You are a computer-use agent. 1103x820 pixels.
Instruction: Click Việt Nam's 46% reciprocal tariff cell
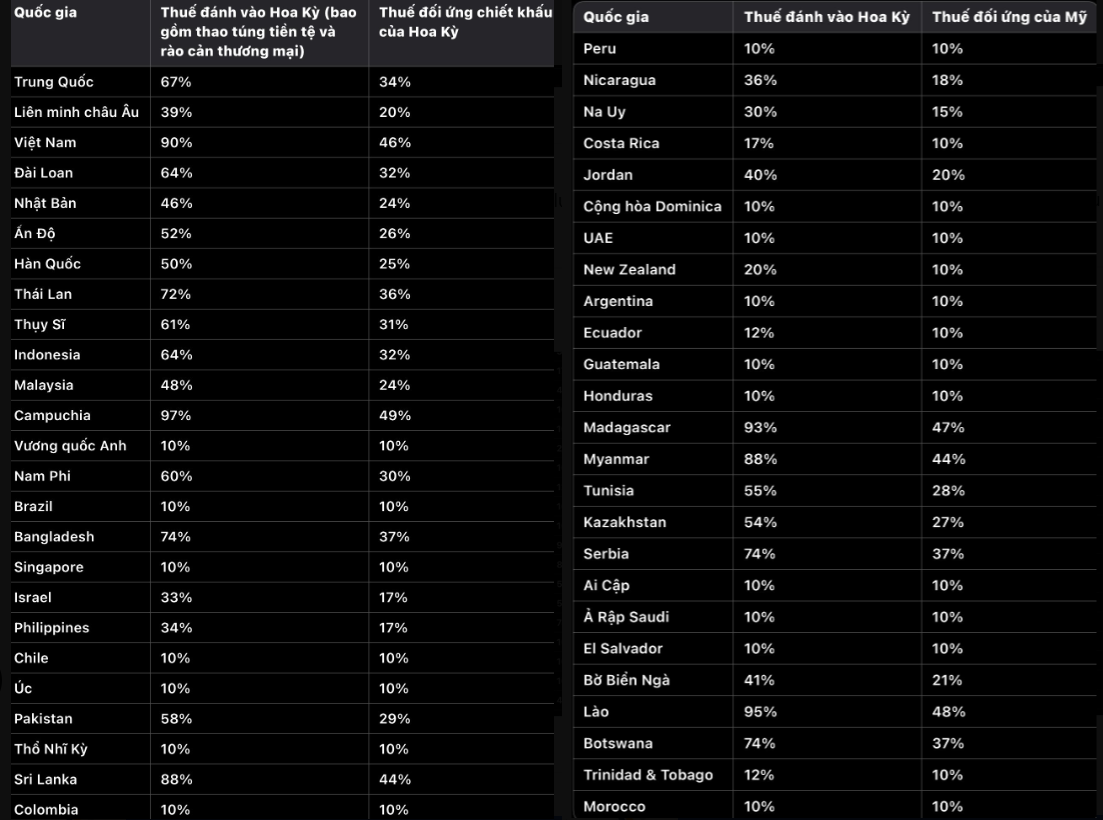(x=395, y=143)
